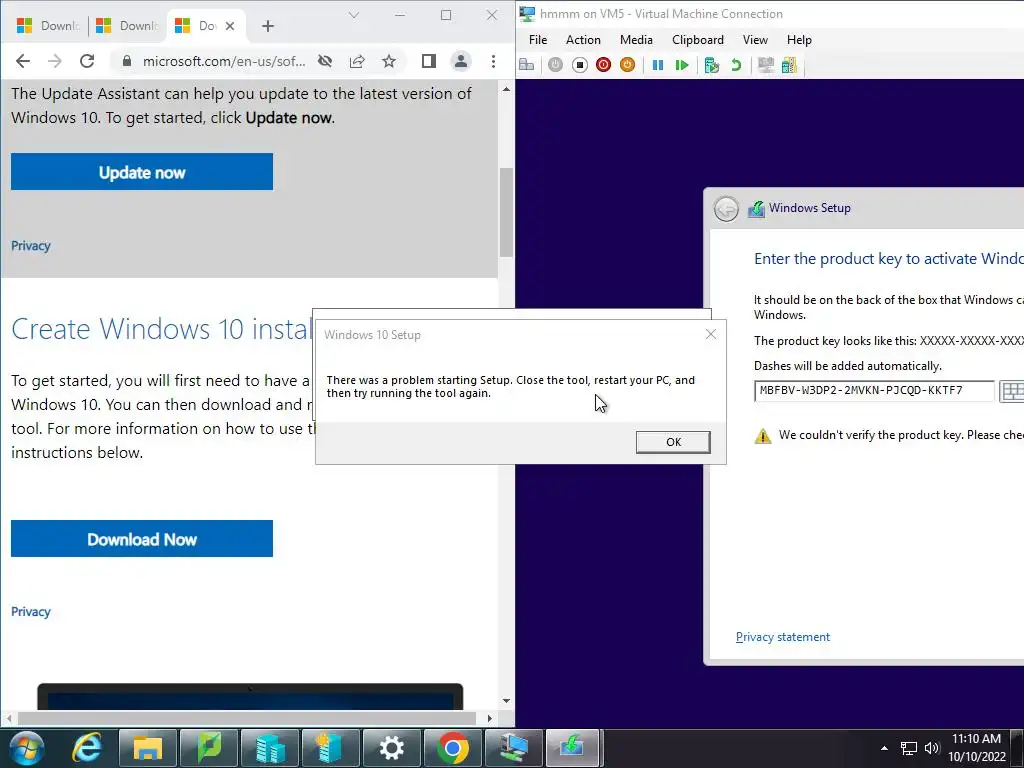Open the Help menu in VM Connection
Image resolution: width=1024 pixels, height=768 pixels.
tap(799, 40)
